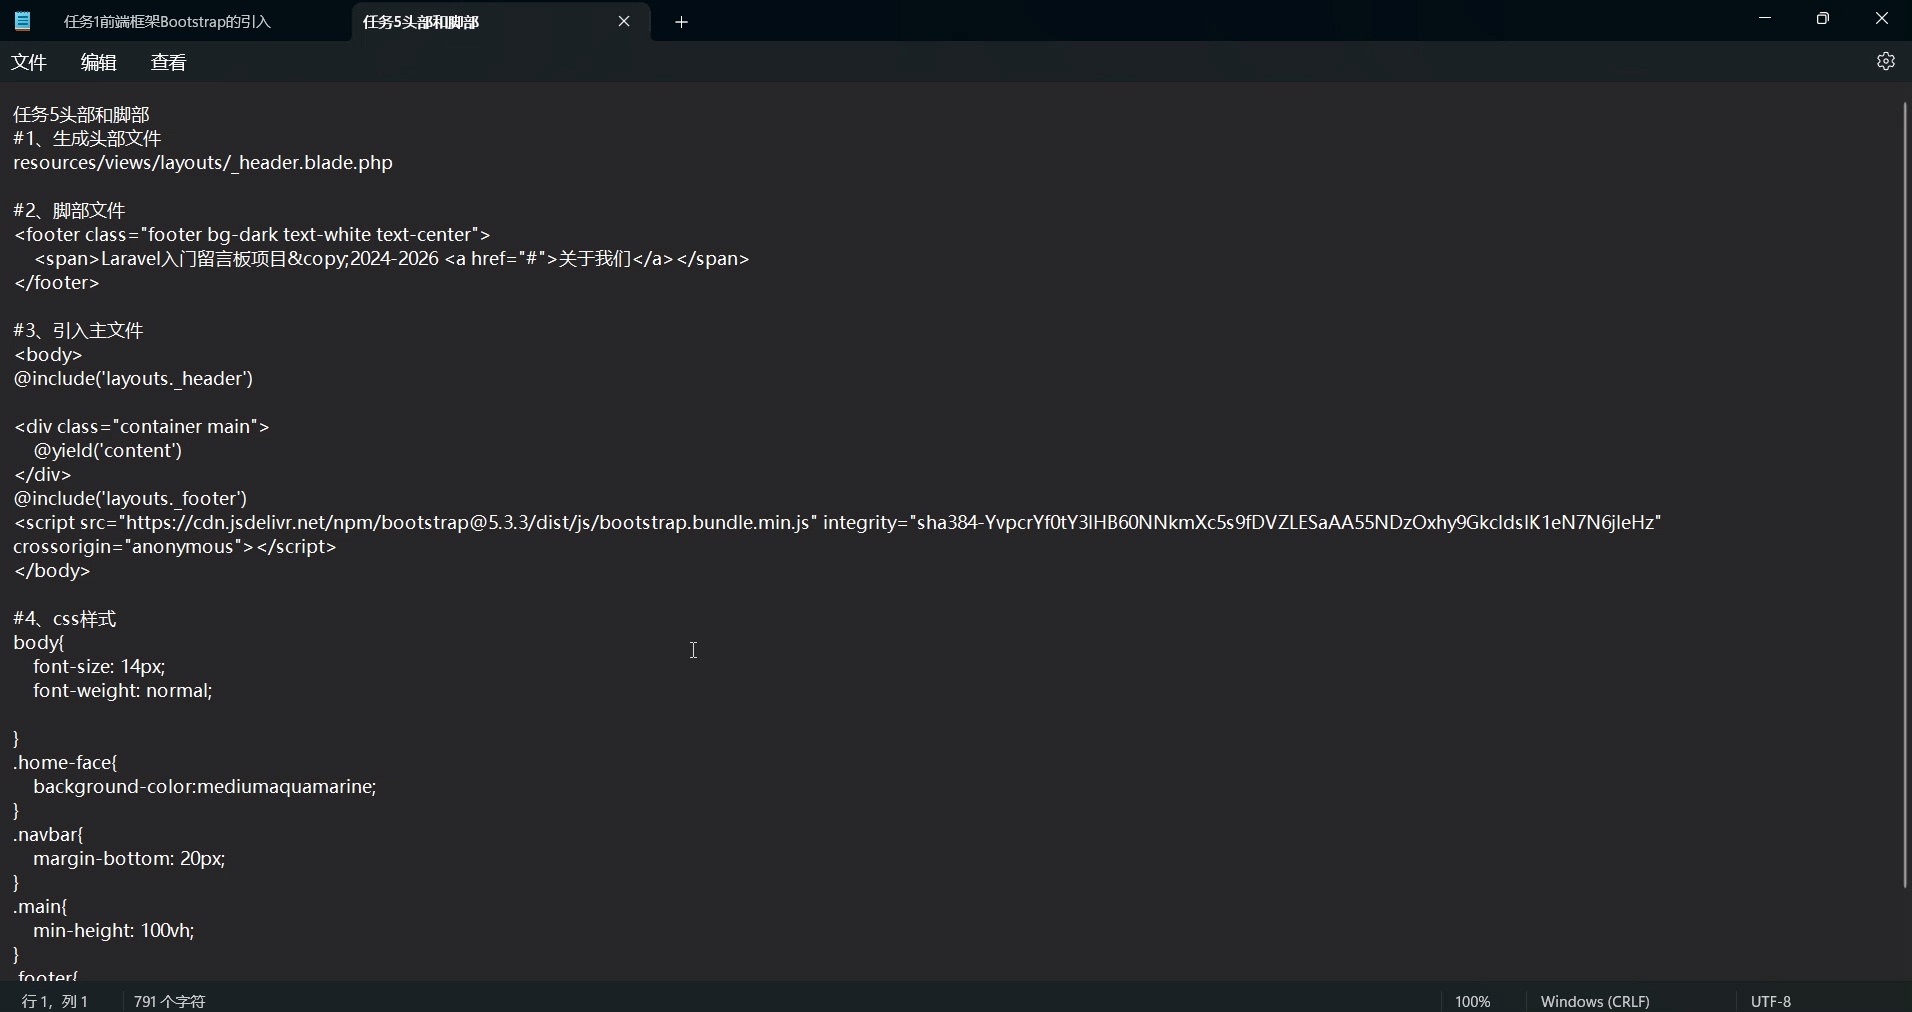Screen dimensions: 1912x1012
Task: Click the minimize window button
Action: point(1766,18)
